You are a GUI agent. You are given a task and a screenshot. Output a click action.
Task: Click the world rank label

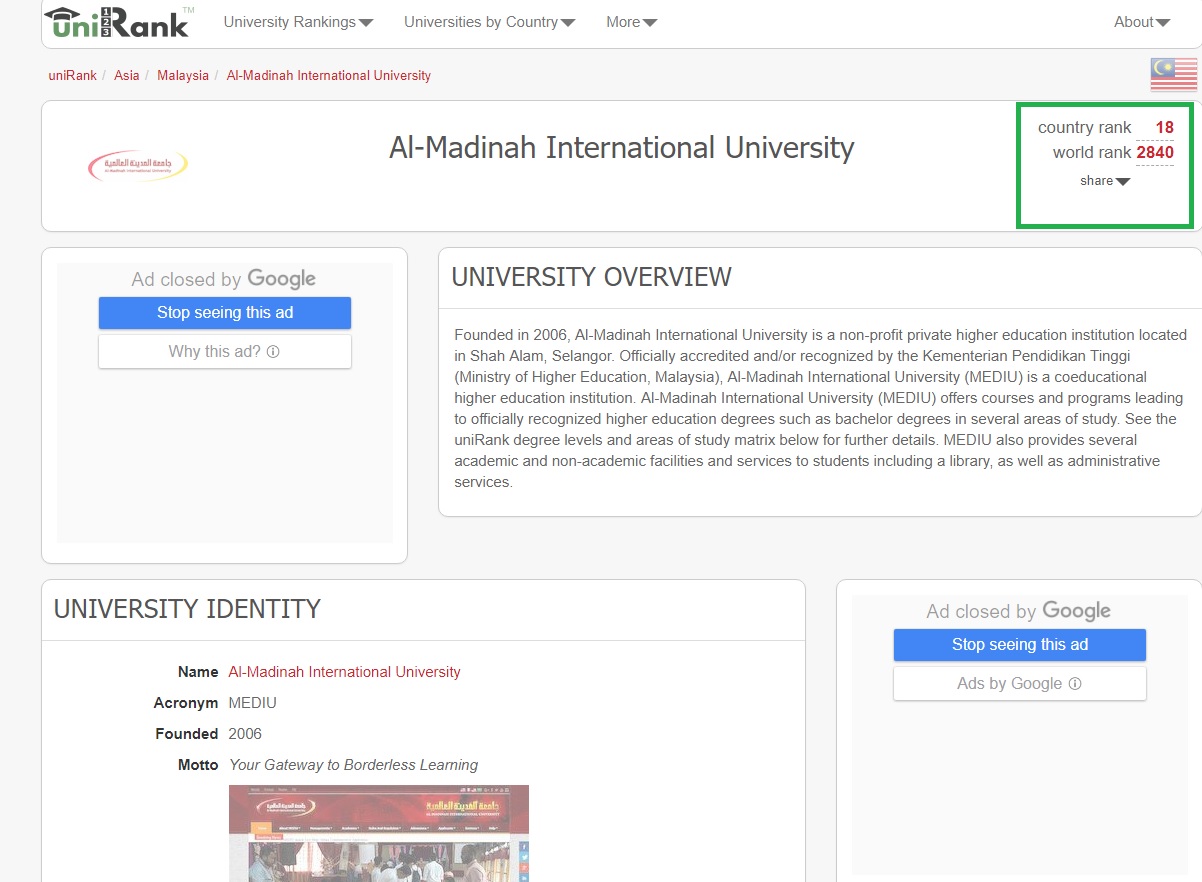pyautogui.click(x=1092, y=153)
